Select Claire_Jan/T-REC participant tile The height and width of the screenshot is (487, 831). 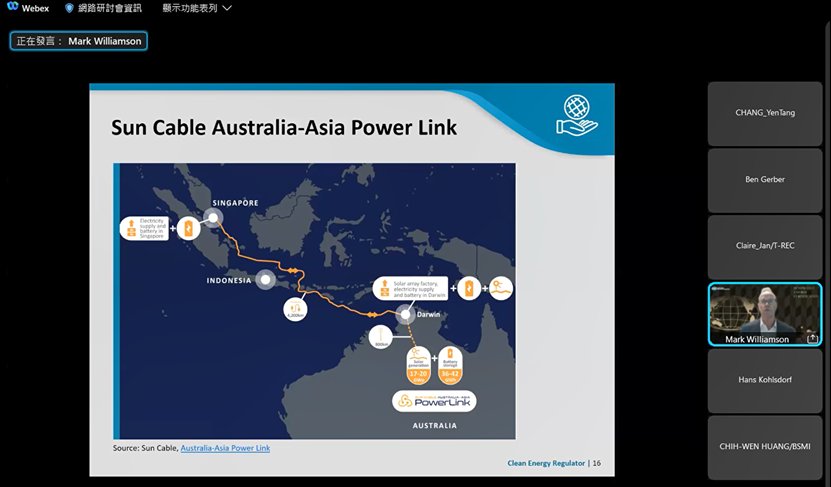tap(765, 247)
